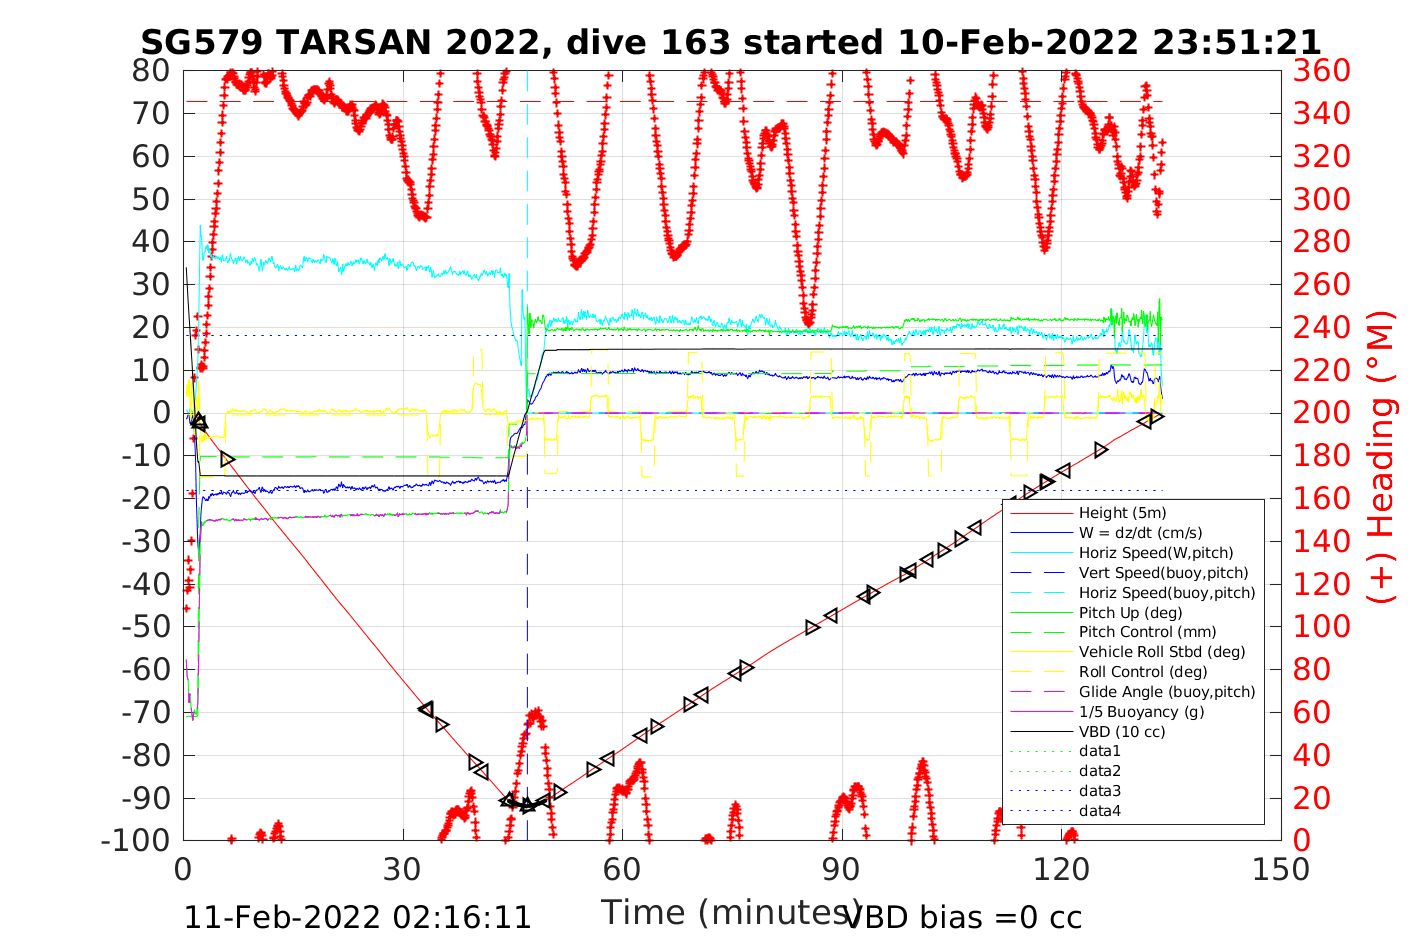This screenshot has width=1417, height=945.
Task: Select the "data1" legend entry
Action: [x=1100, y=751]
